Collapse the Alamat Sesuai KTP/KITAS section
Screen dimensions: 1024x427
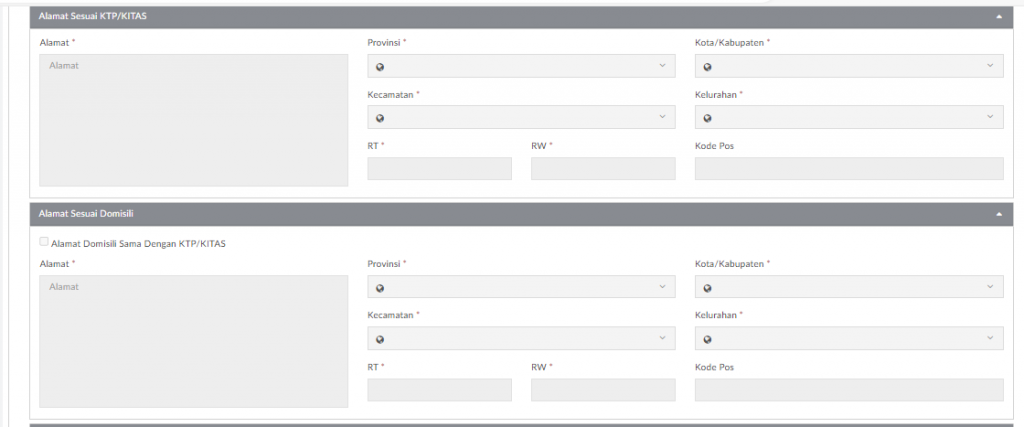999,17
